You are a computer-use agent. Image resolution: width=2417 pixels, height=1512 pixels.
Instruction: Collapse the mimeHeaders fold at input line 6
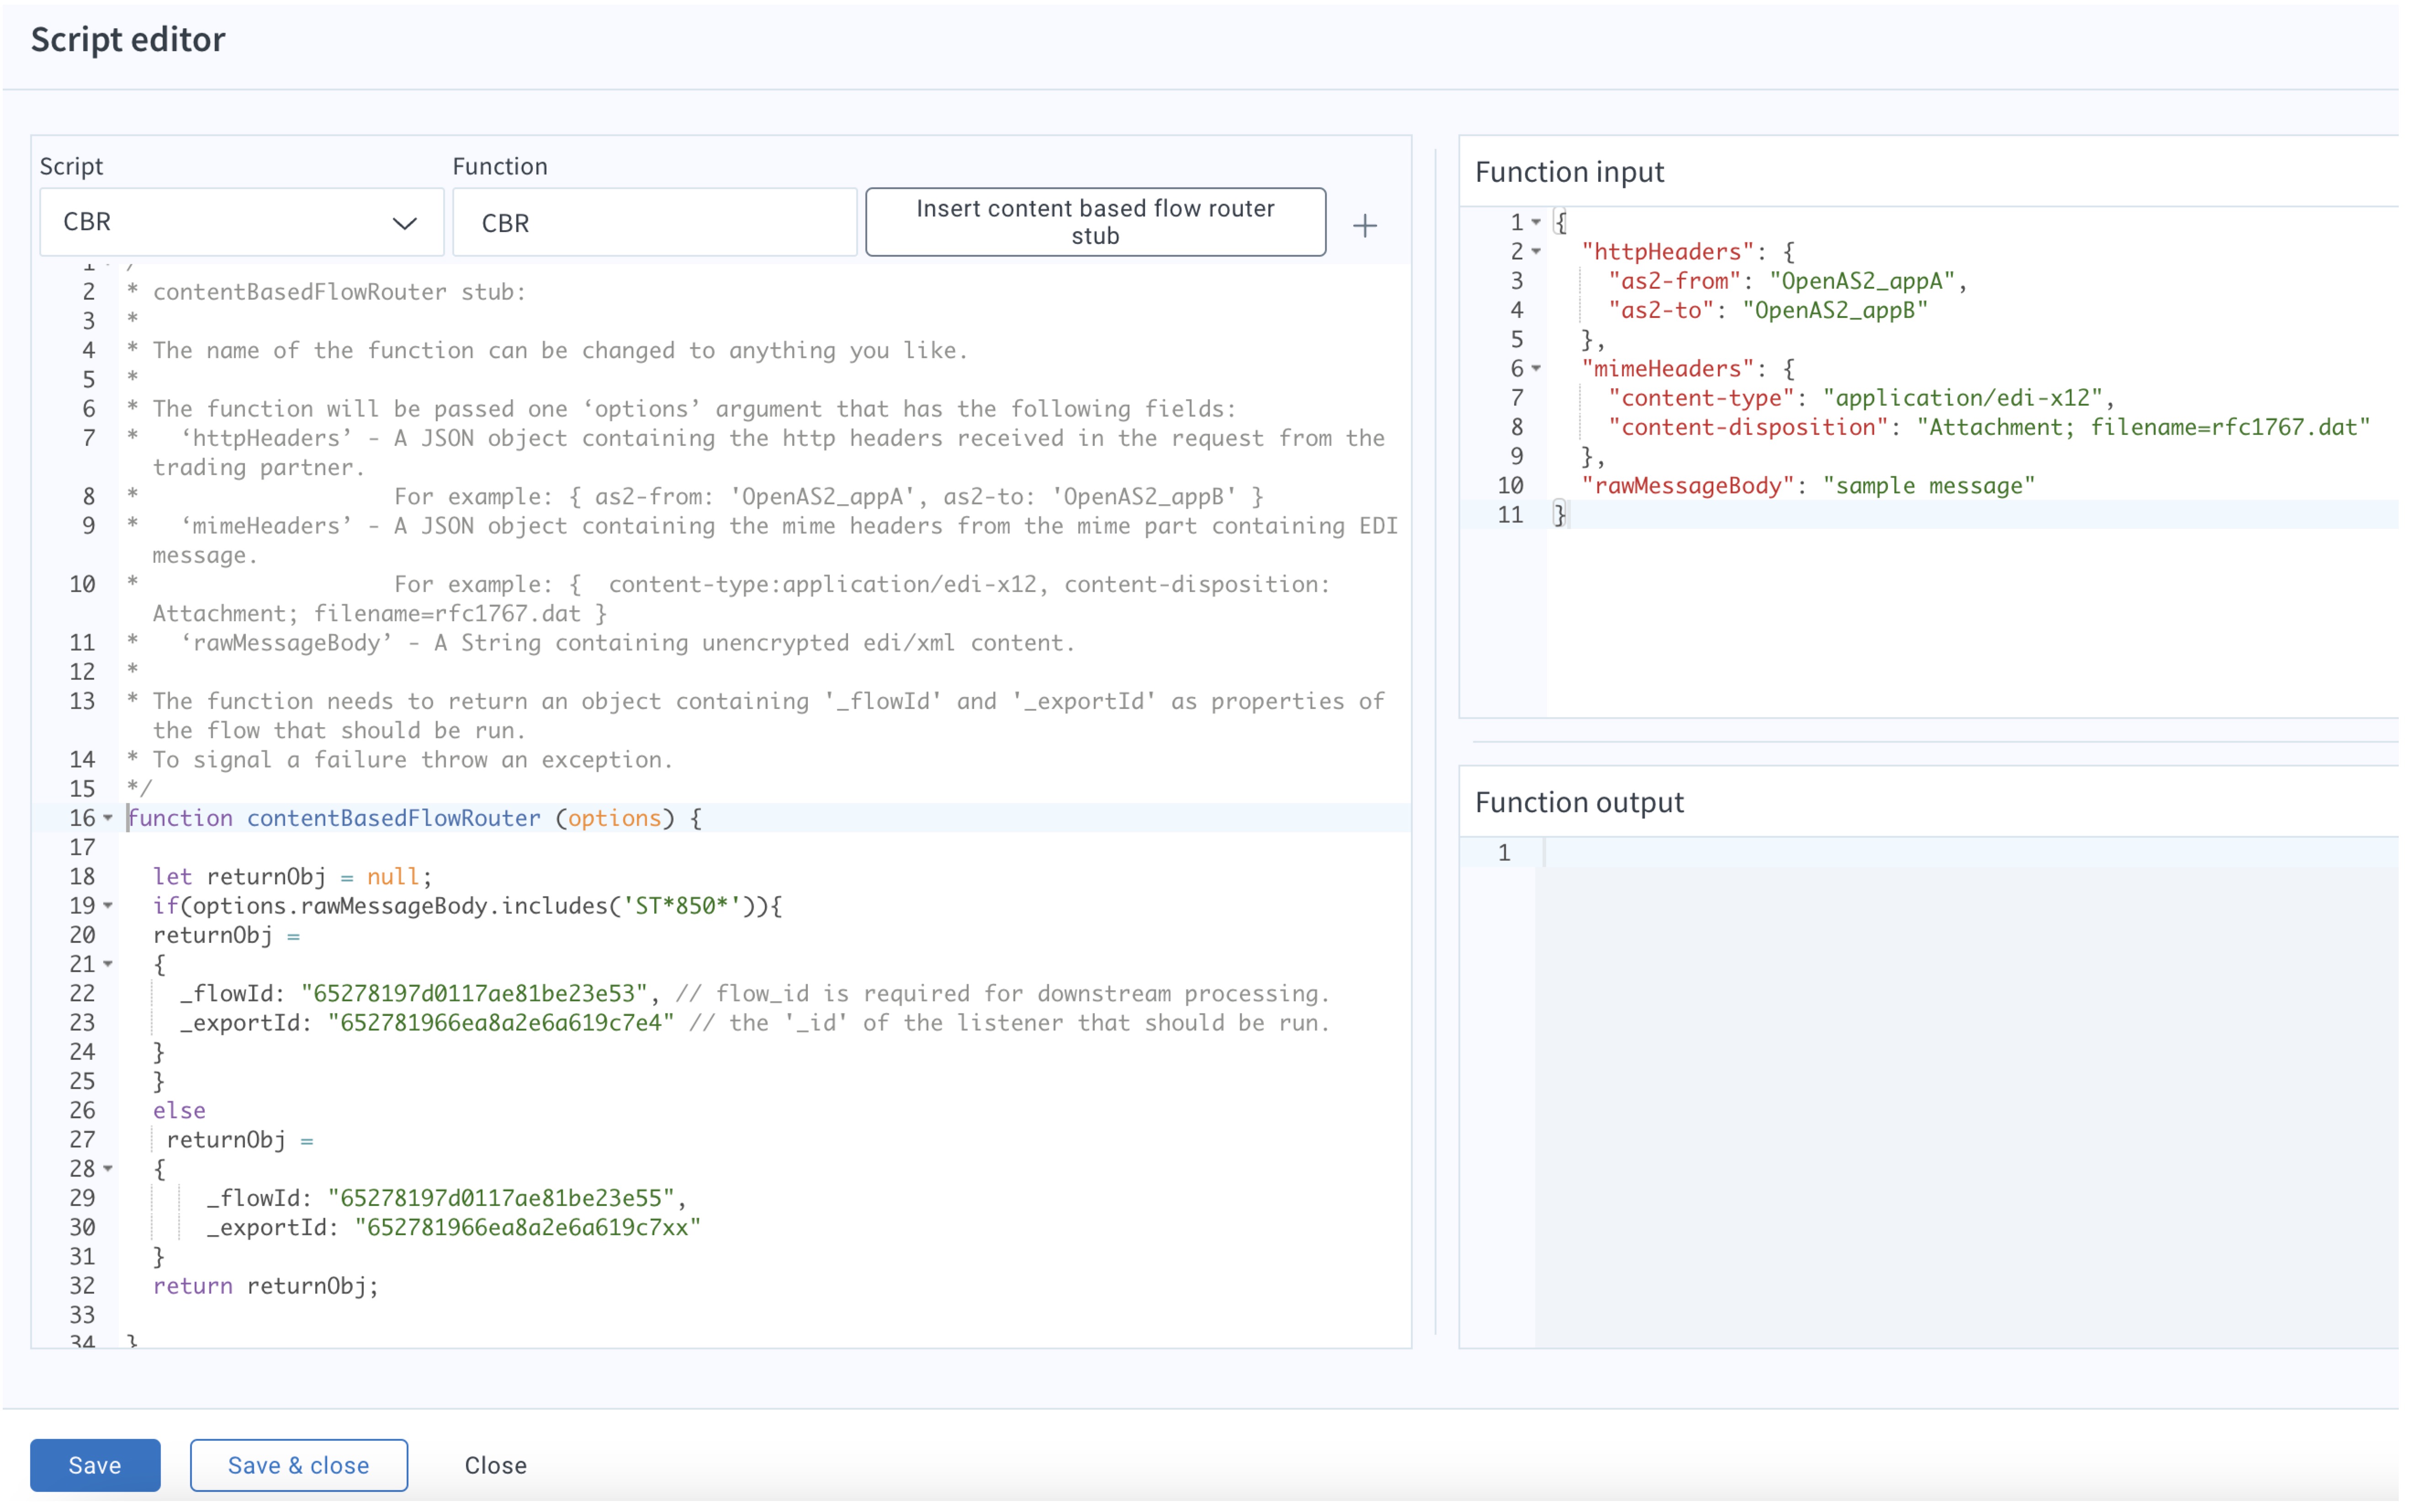(1536, 368)
